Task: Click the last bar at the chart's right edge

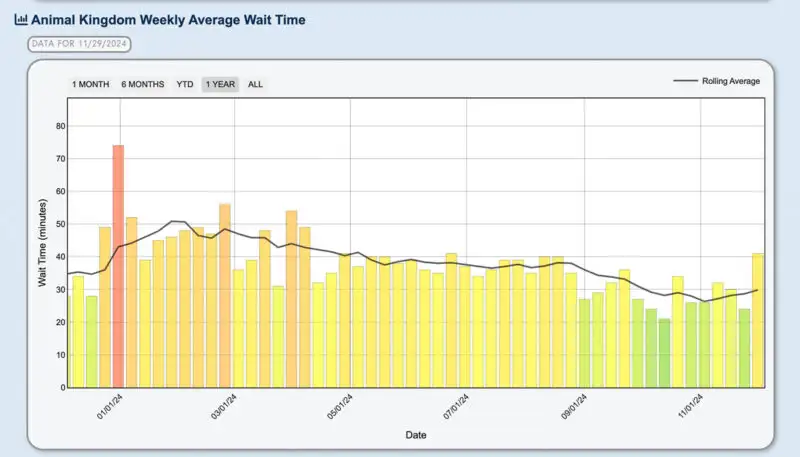Action: coord(758,320)
